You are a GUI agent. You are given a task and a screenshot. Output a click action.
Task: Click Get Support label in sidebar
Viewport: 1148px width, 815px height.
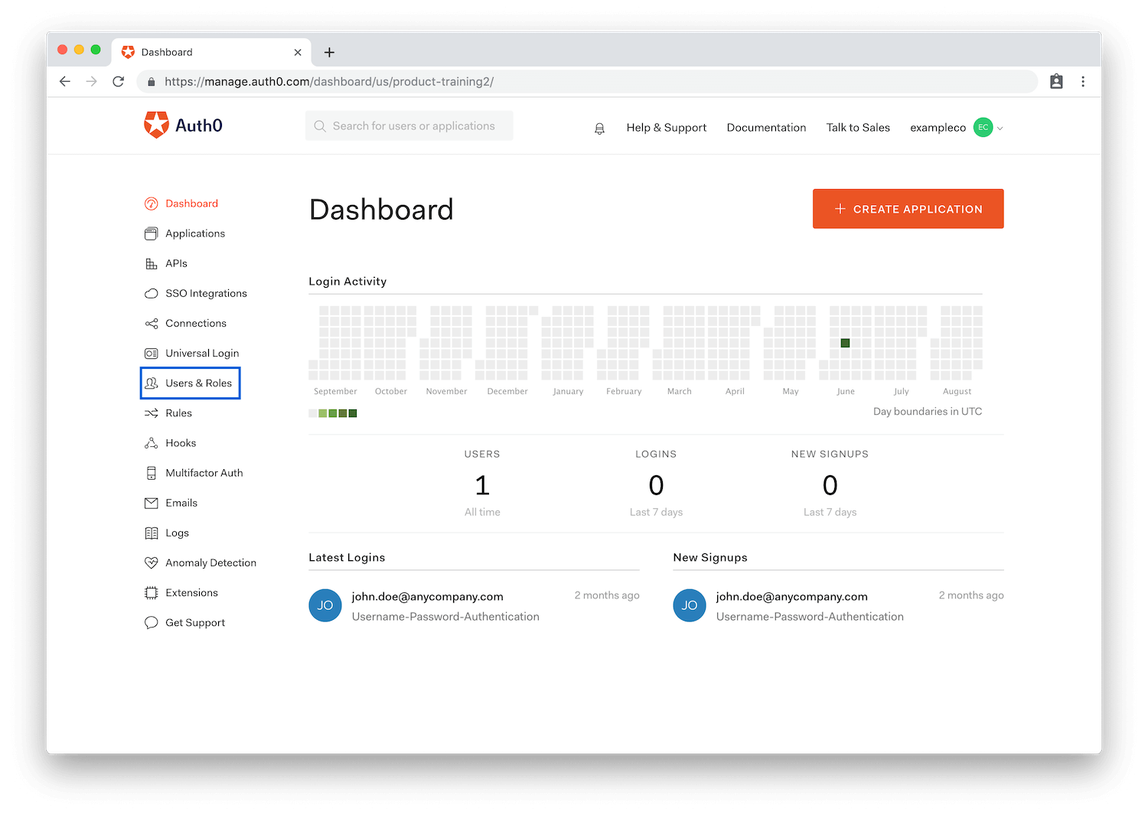click(x=195, y=623)
